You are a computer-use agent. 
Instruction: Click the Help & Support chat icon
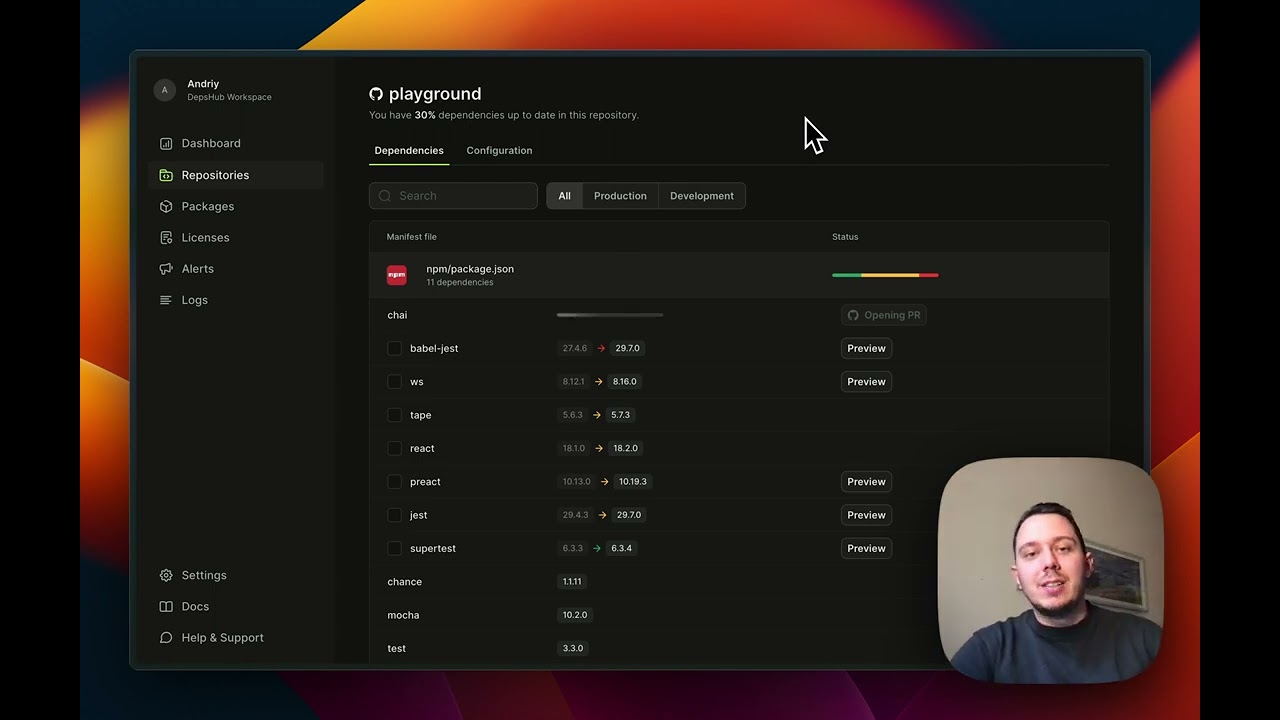(166, 637)
